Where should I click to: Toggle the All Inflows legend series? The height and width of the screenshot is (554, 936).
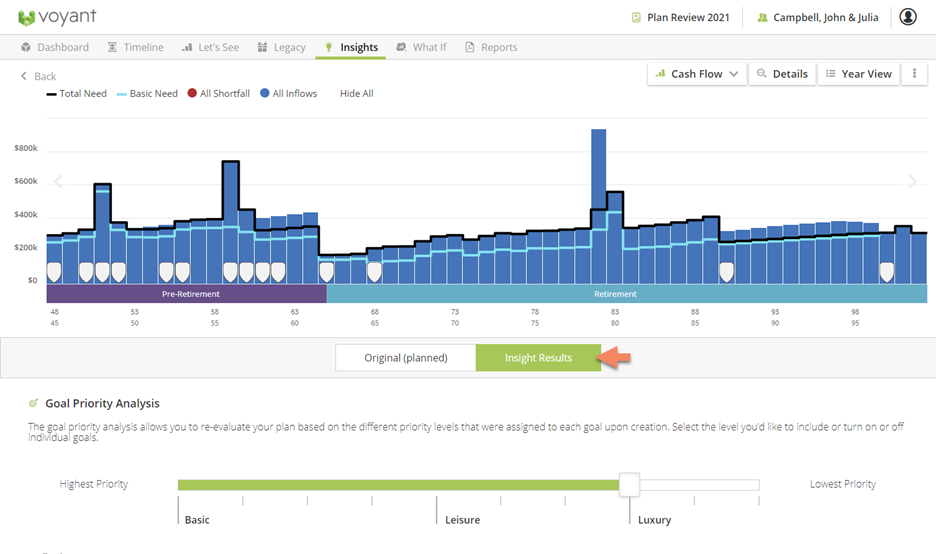288,94
